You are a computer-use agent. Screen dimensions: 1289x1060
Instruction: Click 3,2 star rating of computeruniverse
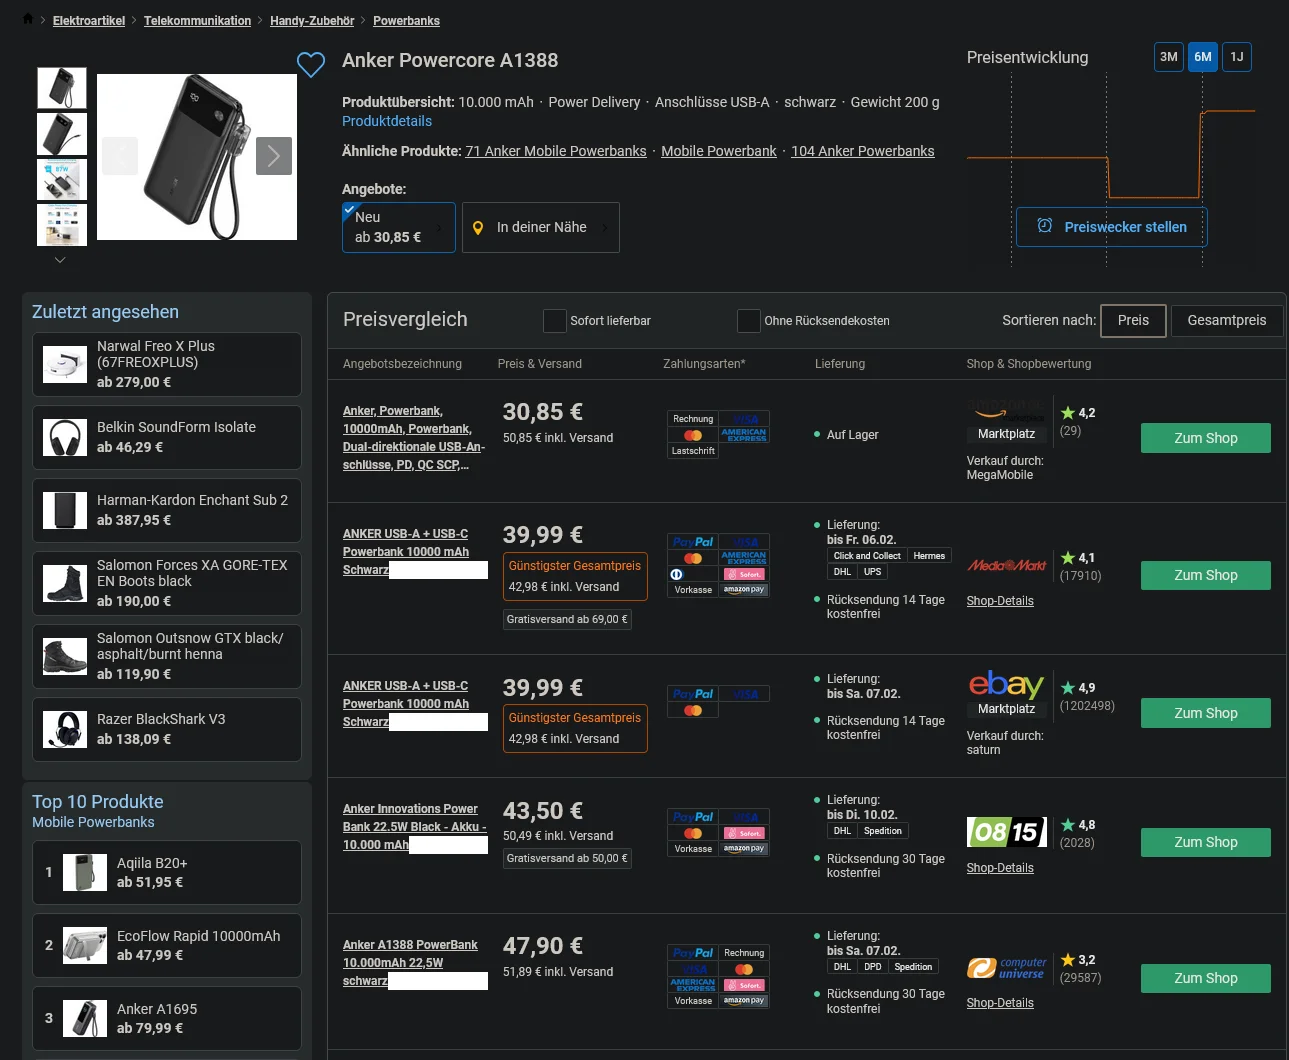(1078, 960)
